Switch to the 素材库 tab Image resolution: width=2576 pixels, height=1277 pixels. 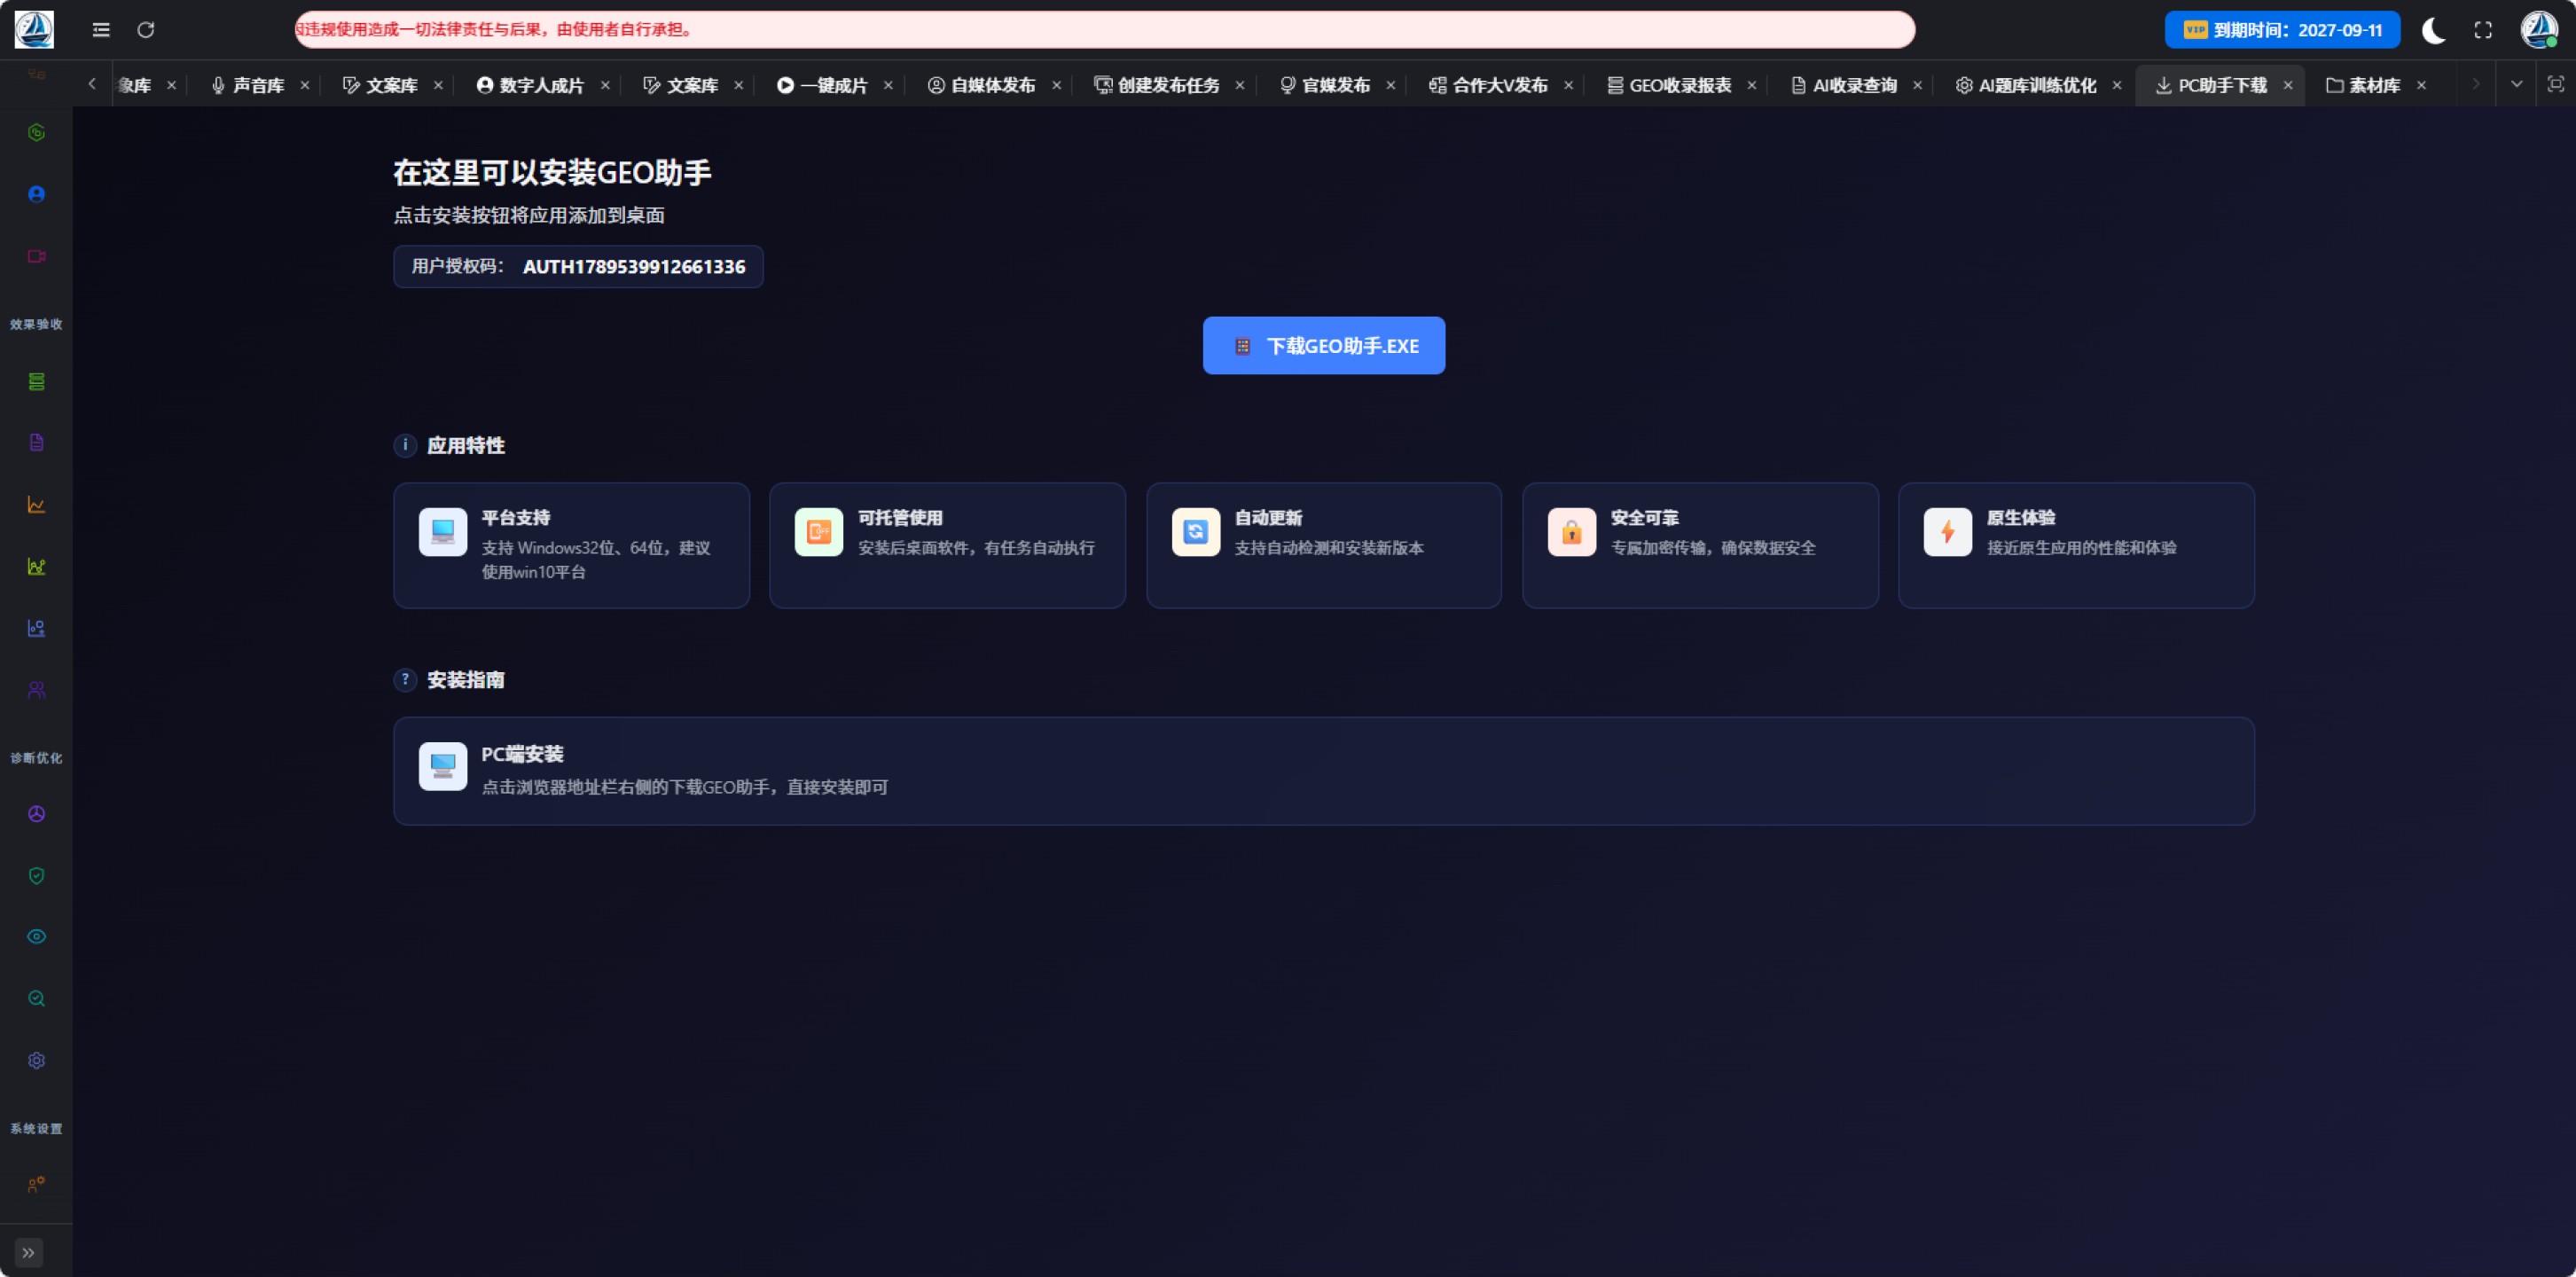2363,86
